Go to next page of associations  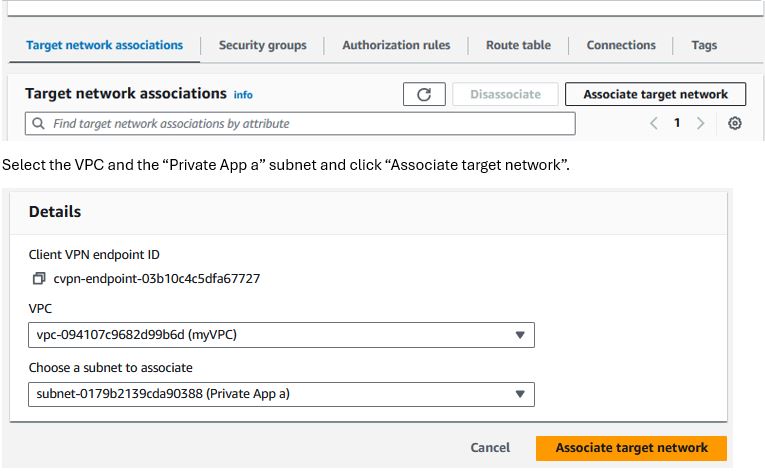point(701,123)
